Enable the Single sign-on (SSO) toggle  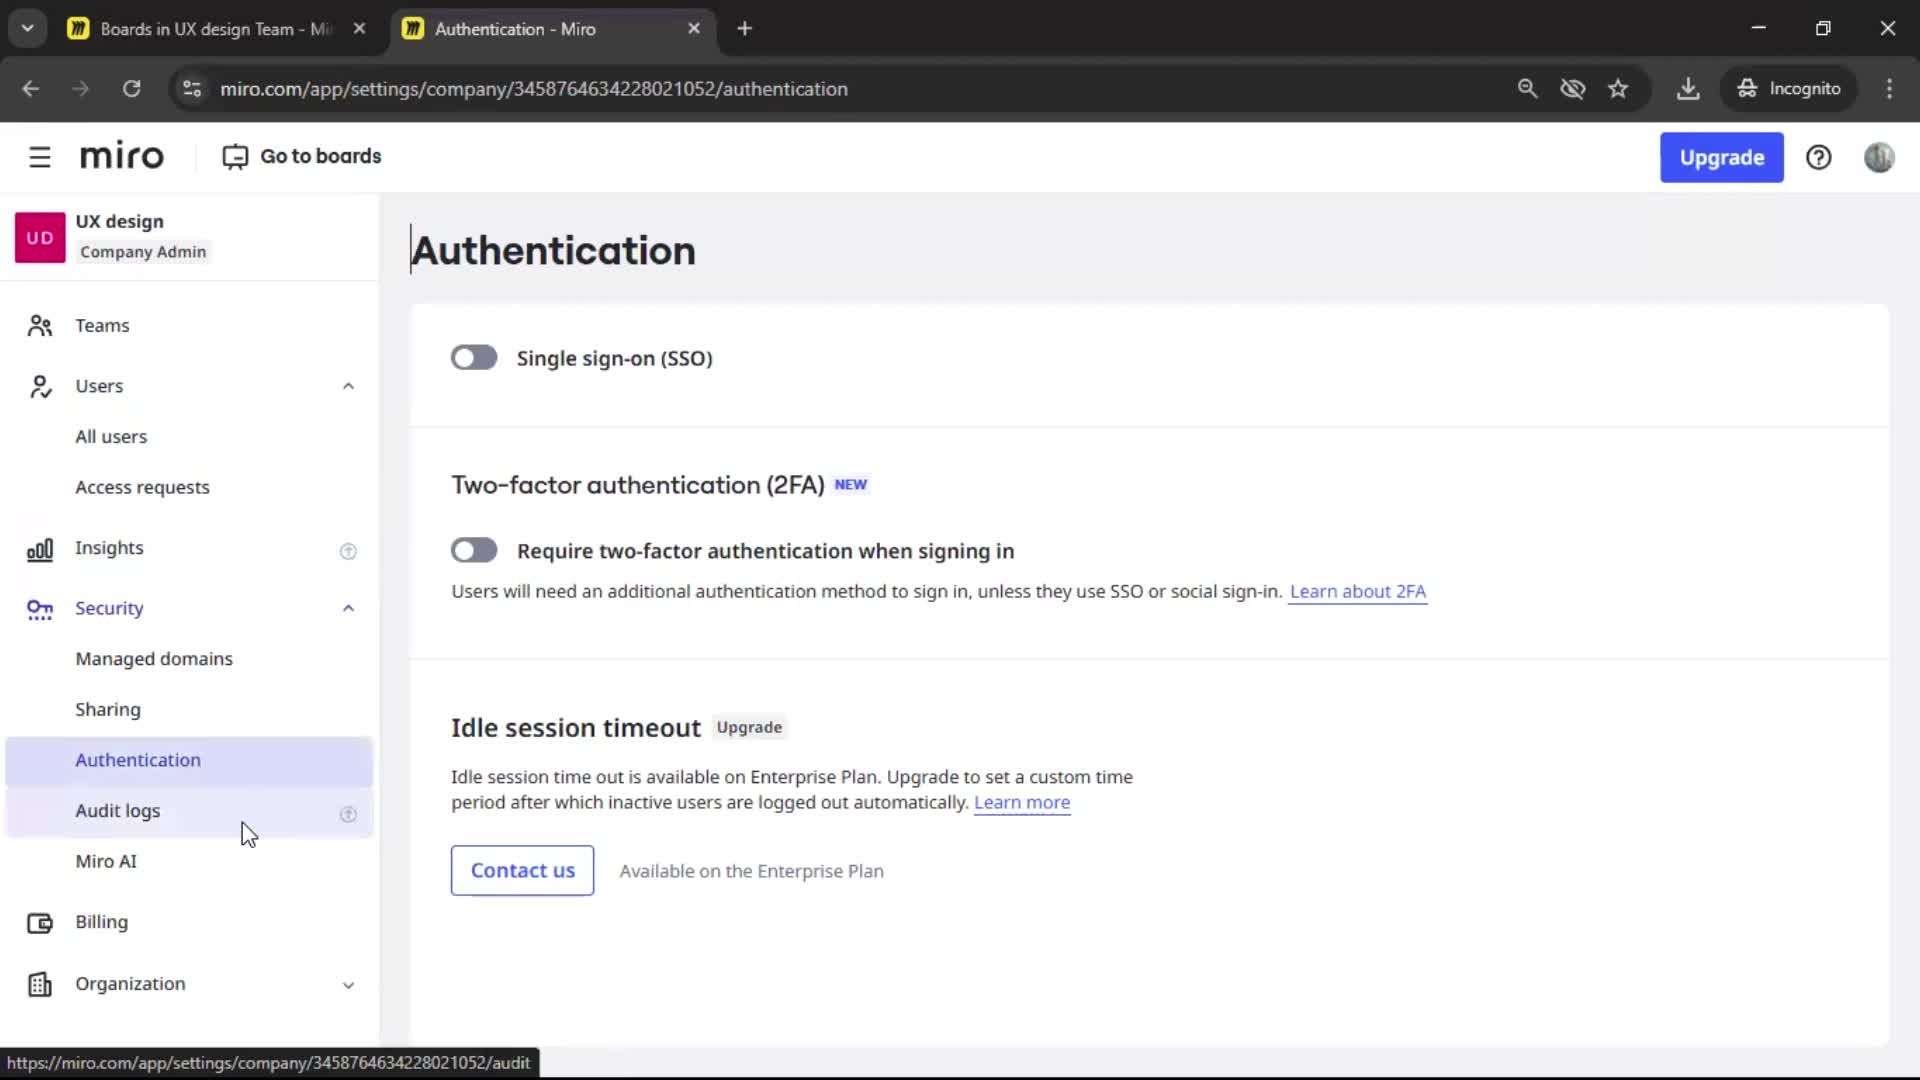tap(474, 358)
